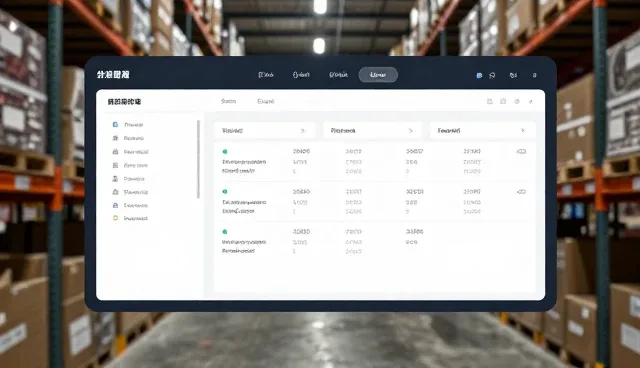The height and width of the screenshot is (368, 640).
Task: Select the highlighted pill tab in top navigation
Action: 378,75
